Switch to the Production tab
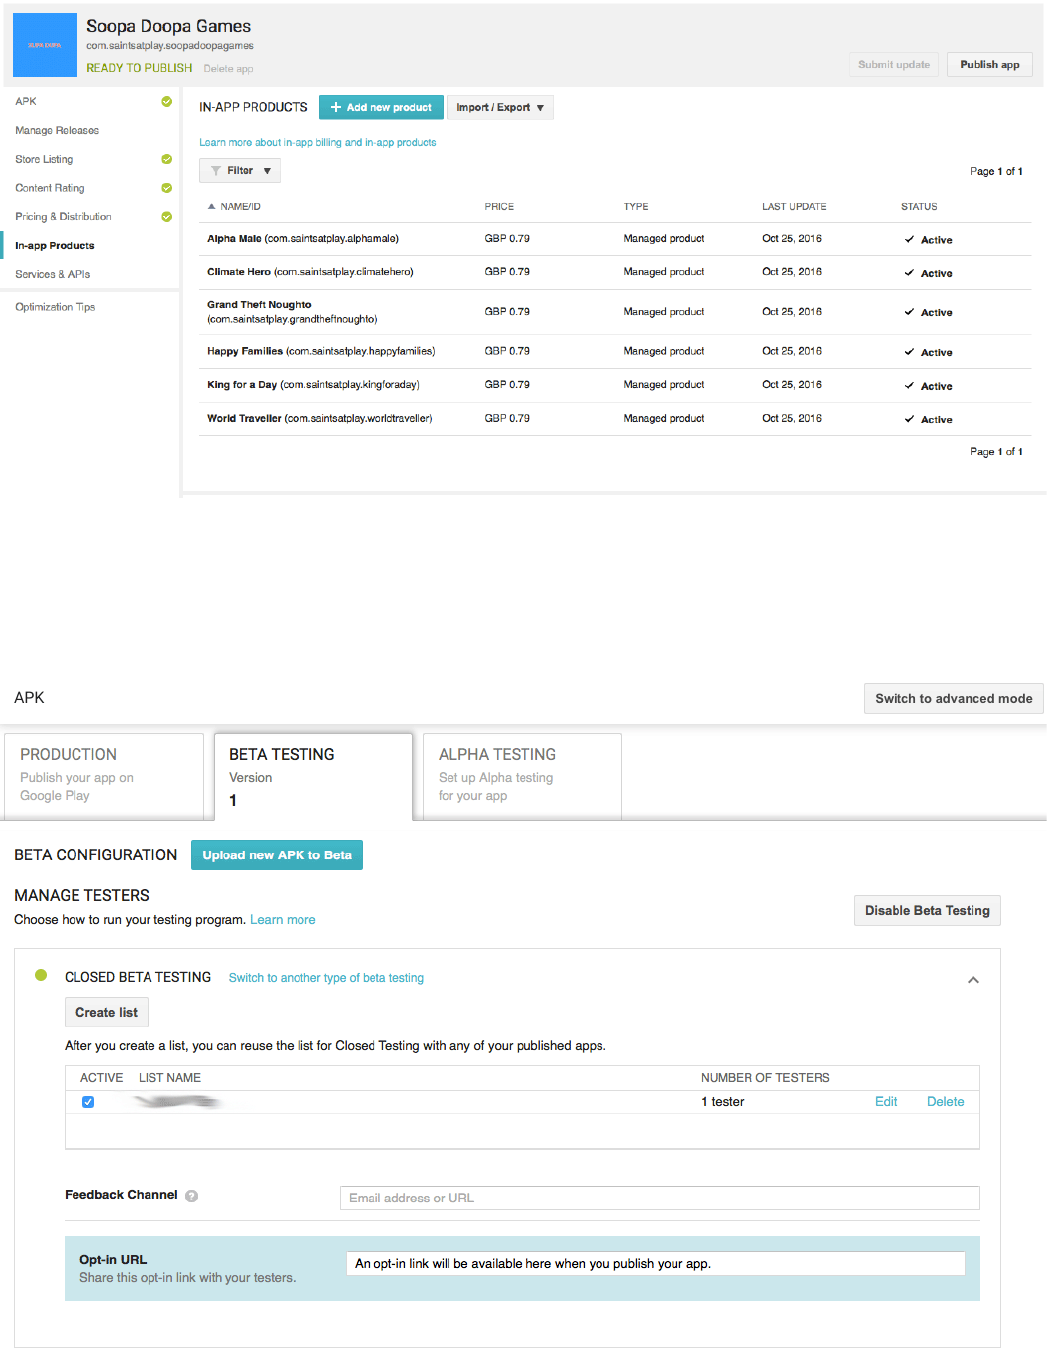 pyautogui.click(x=104, y=776)
